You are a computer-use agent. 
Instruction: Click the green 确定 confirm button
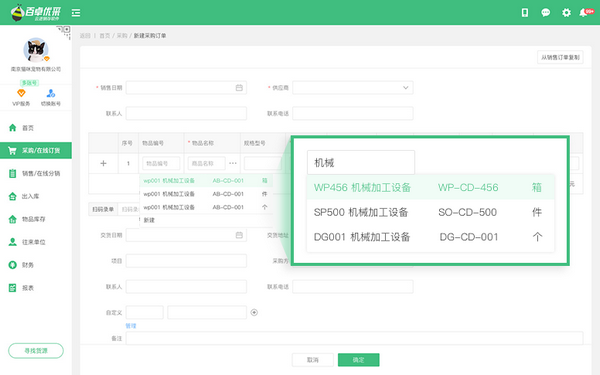click(359, 360)
